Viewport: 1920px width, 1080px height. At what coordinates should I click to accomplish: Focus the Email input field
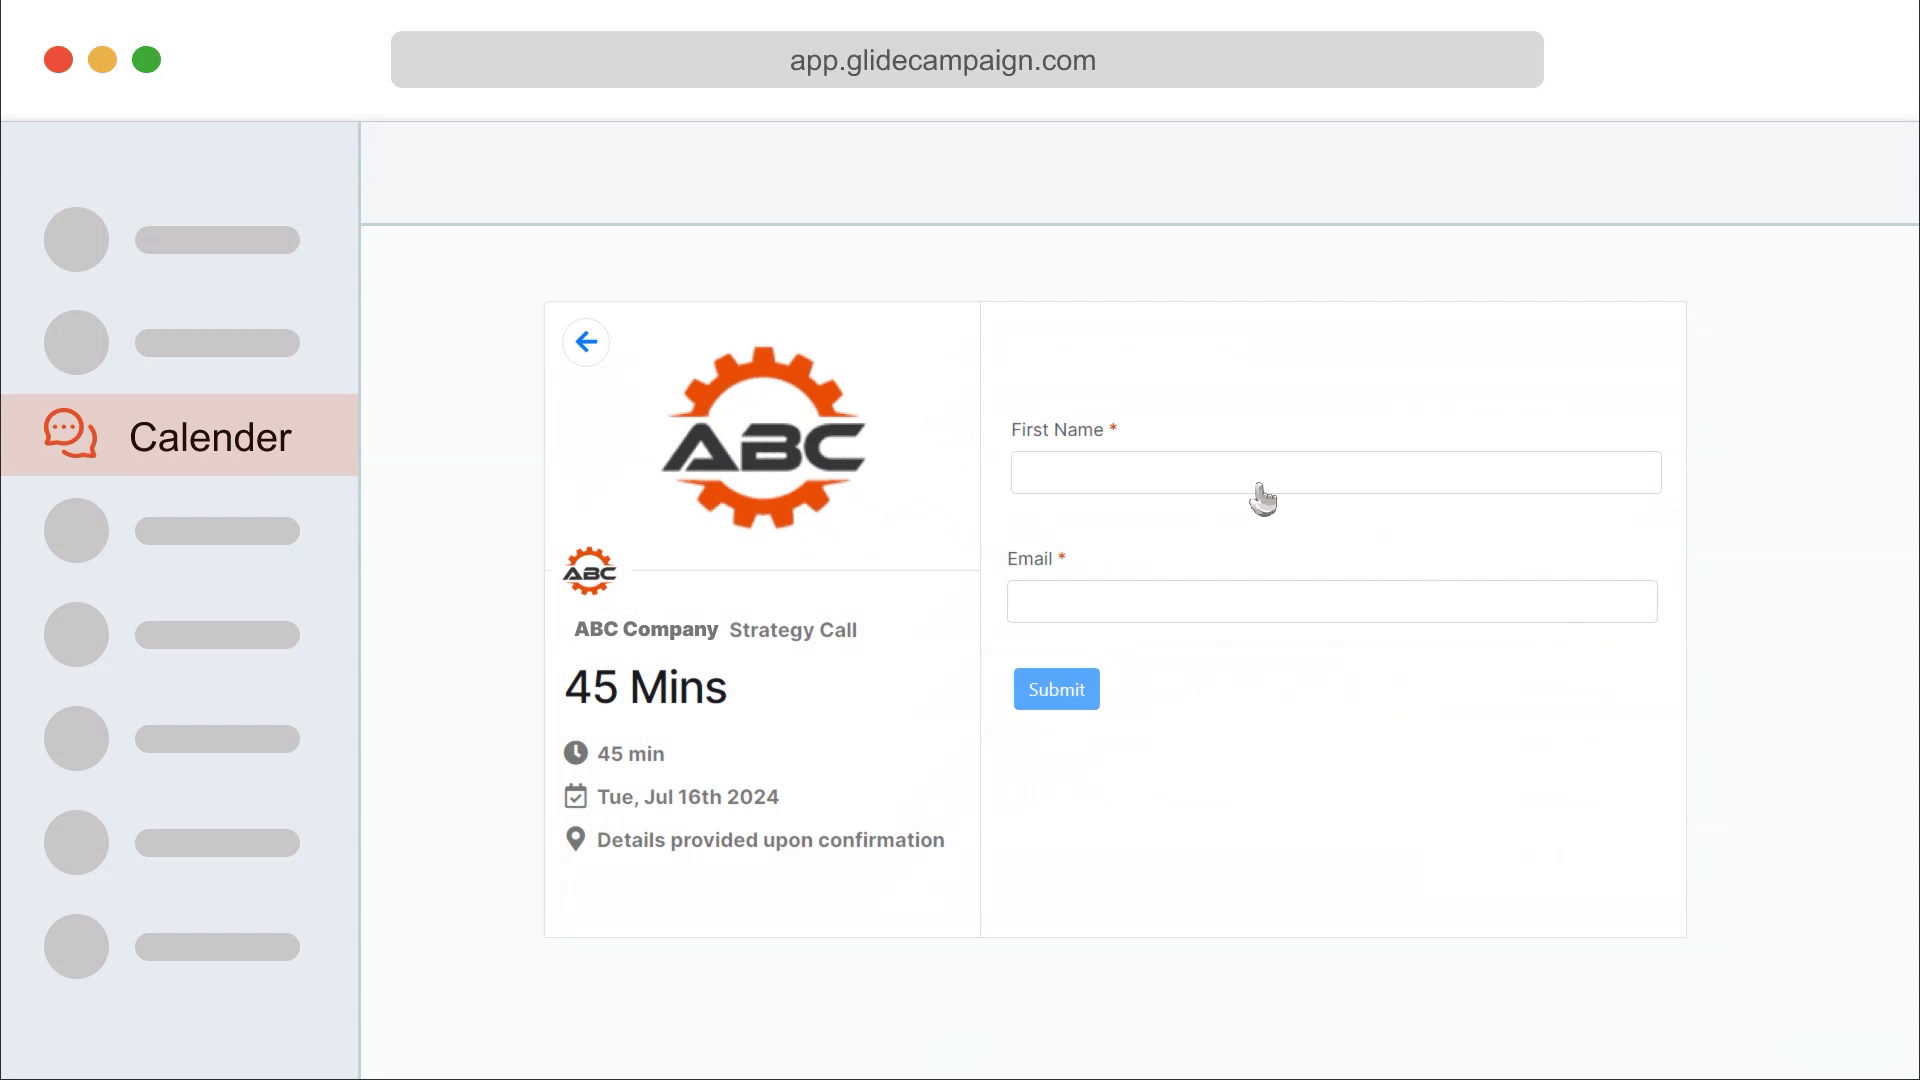click(1331, 601)
